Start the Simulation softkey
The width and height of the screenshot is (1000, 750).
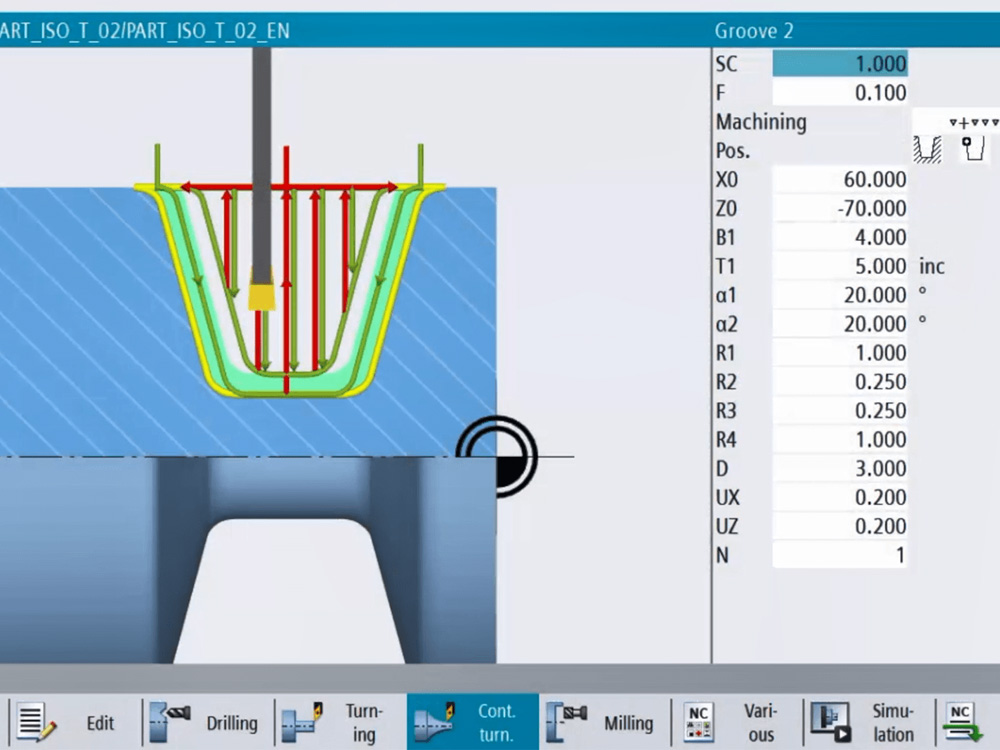point(870,722)
